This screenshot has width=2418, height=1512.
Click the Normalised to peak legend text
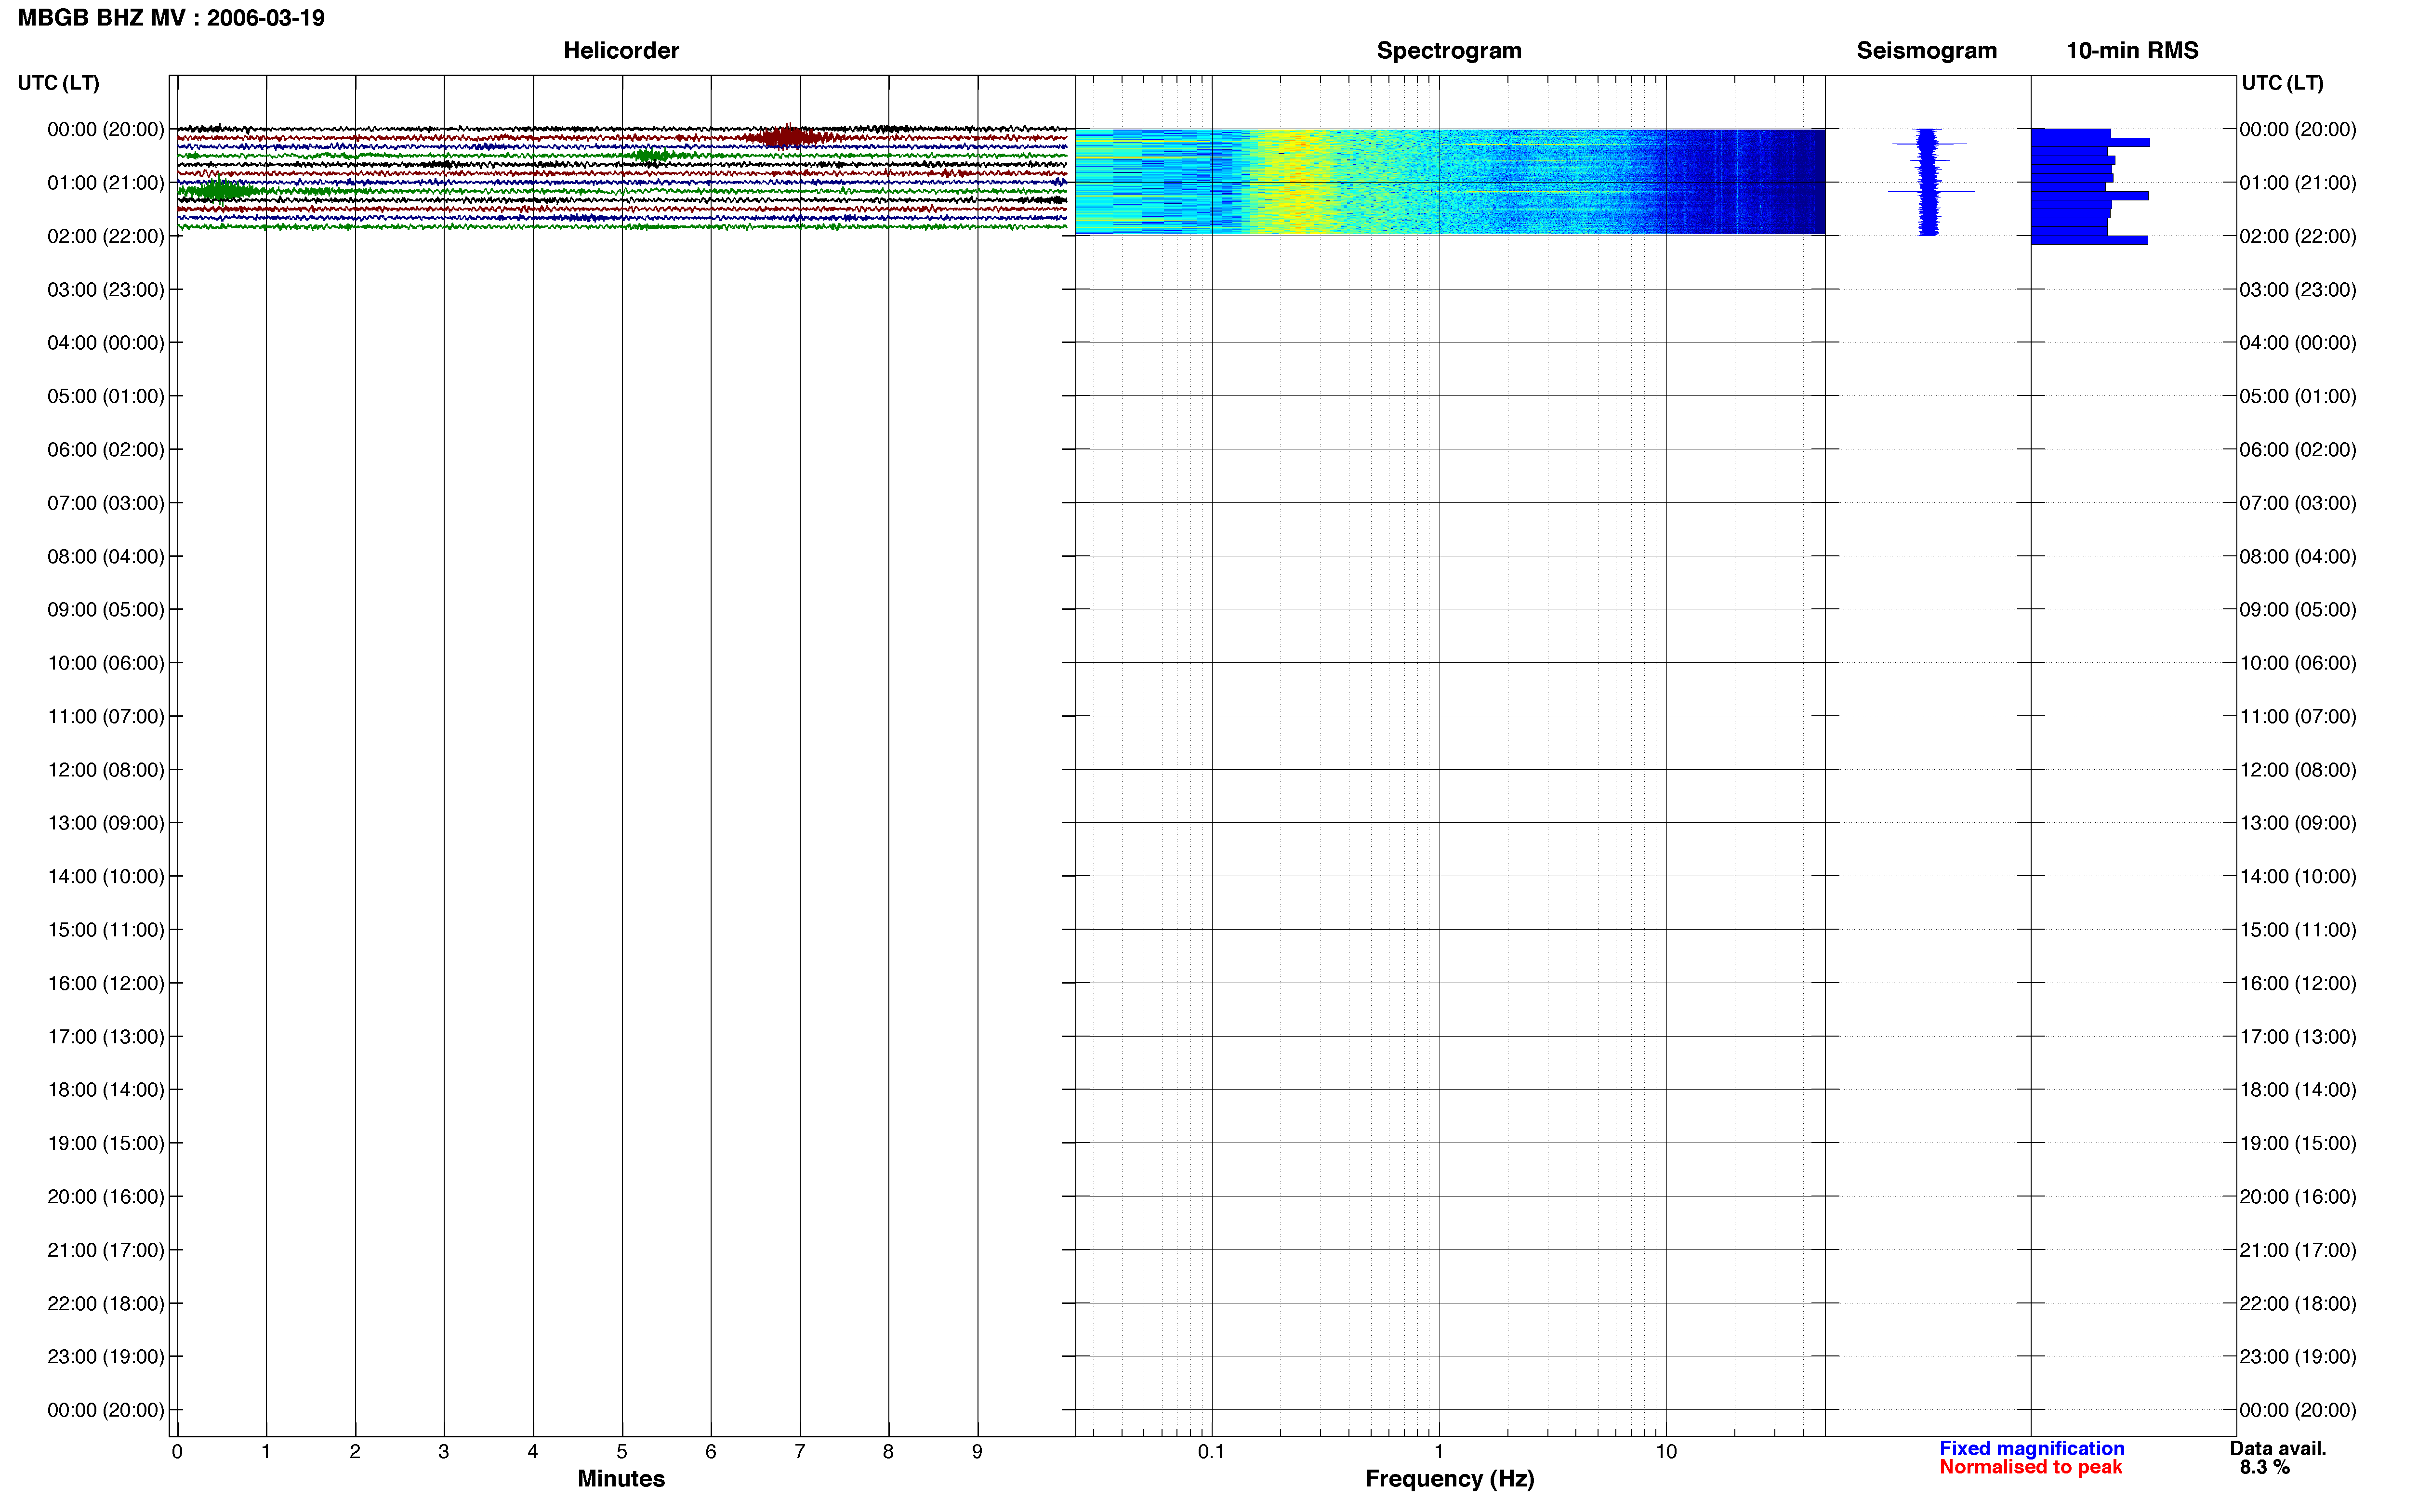(x=2030, y=1467)
